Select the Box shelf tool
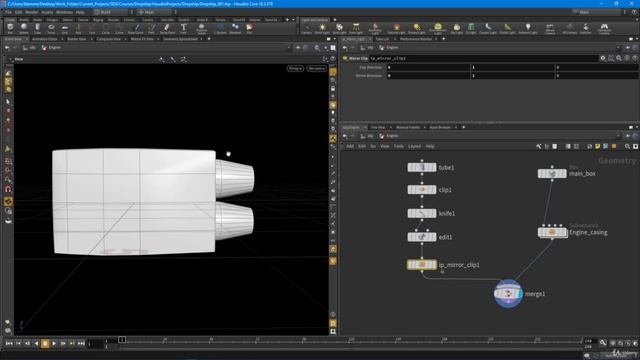The width and height of the screenshot is (640, 360). tap(10, 28)
